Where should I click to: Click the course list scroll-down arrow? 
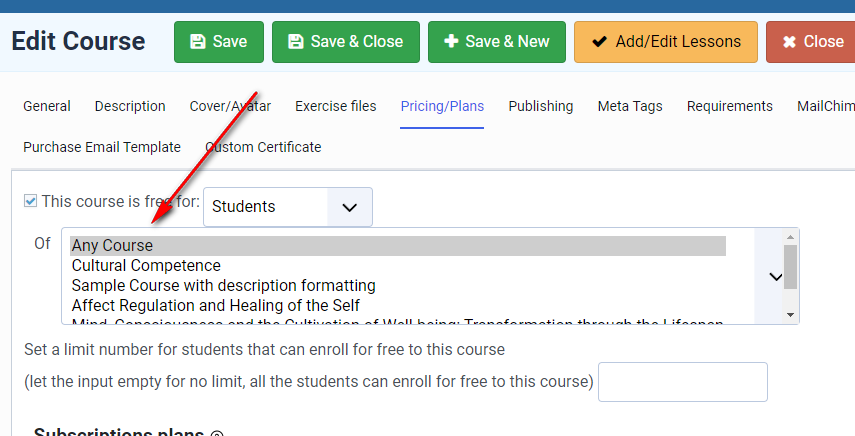coord(791,314)
